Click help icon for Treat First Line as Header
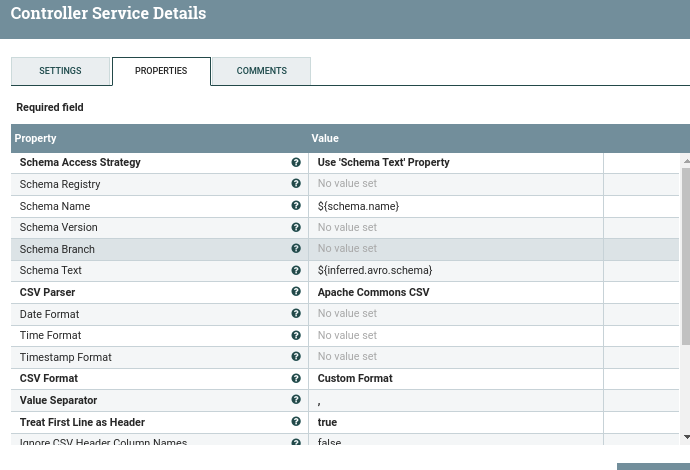The image size is (690, 470). click(x=296, y=422)
